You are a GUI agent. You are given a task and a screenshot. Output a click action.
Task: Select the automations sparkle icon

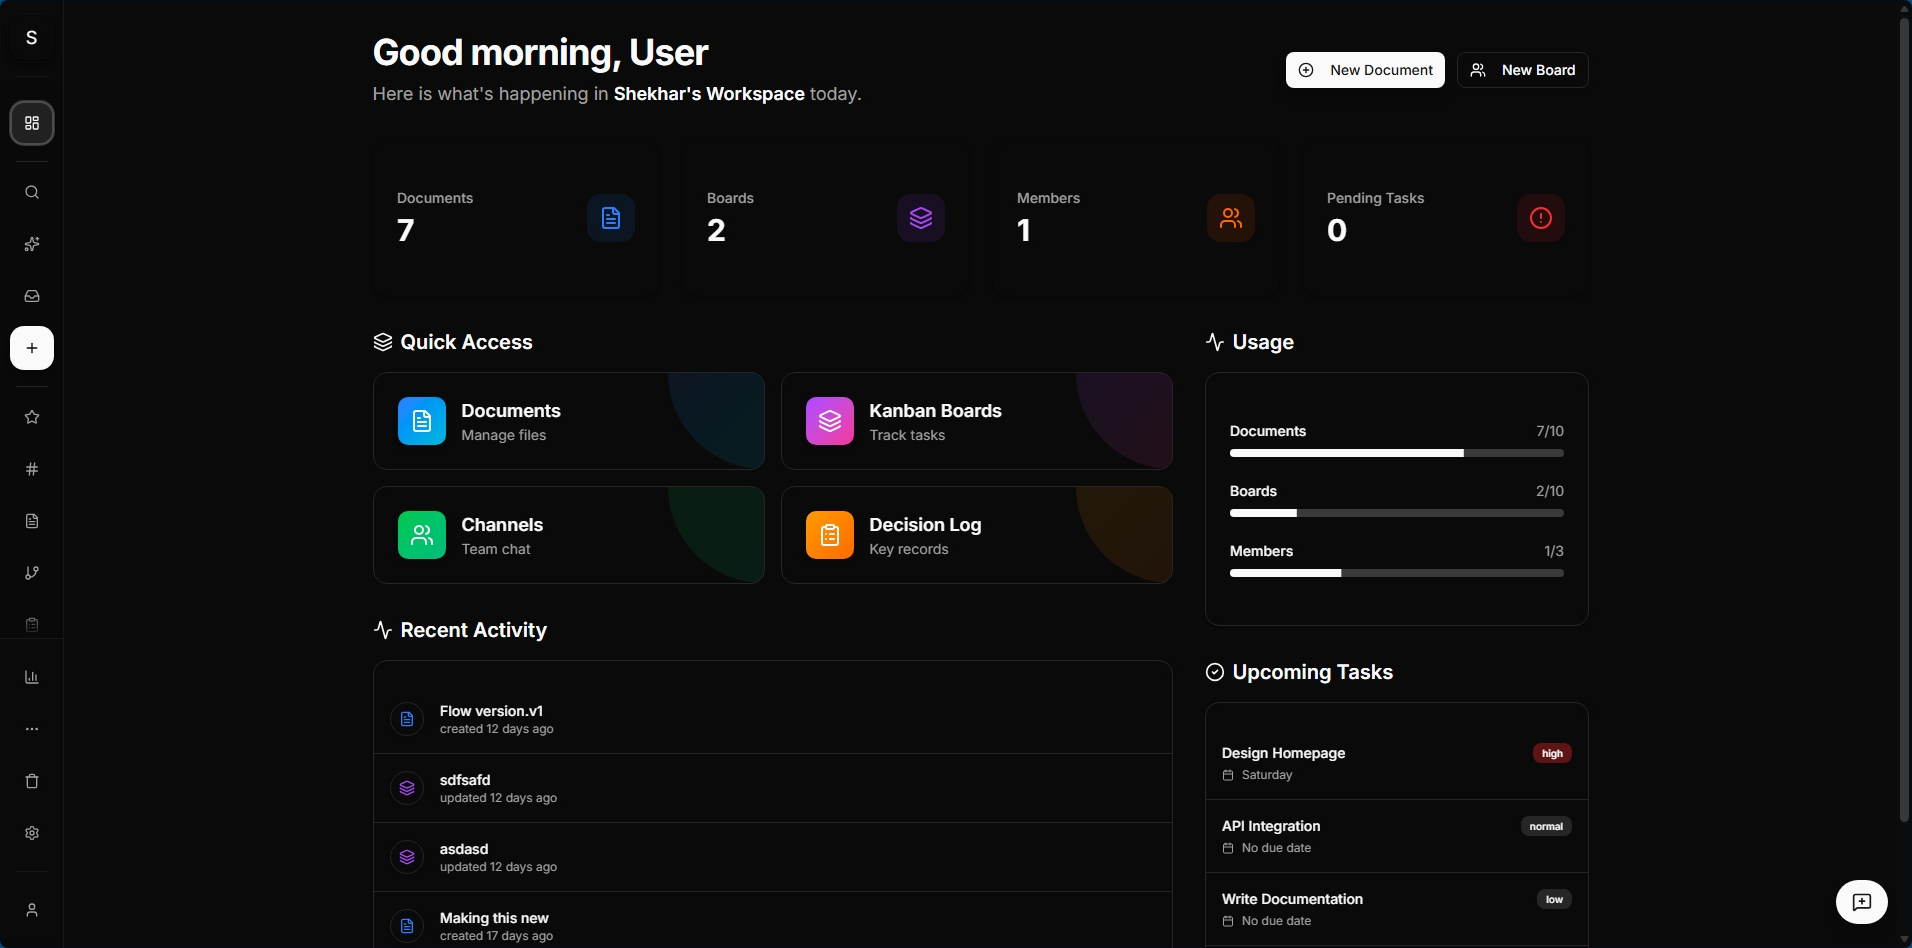(31, 243)
